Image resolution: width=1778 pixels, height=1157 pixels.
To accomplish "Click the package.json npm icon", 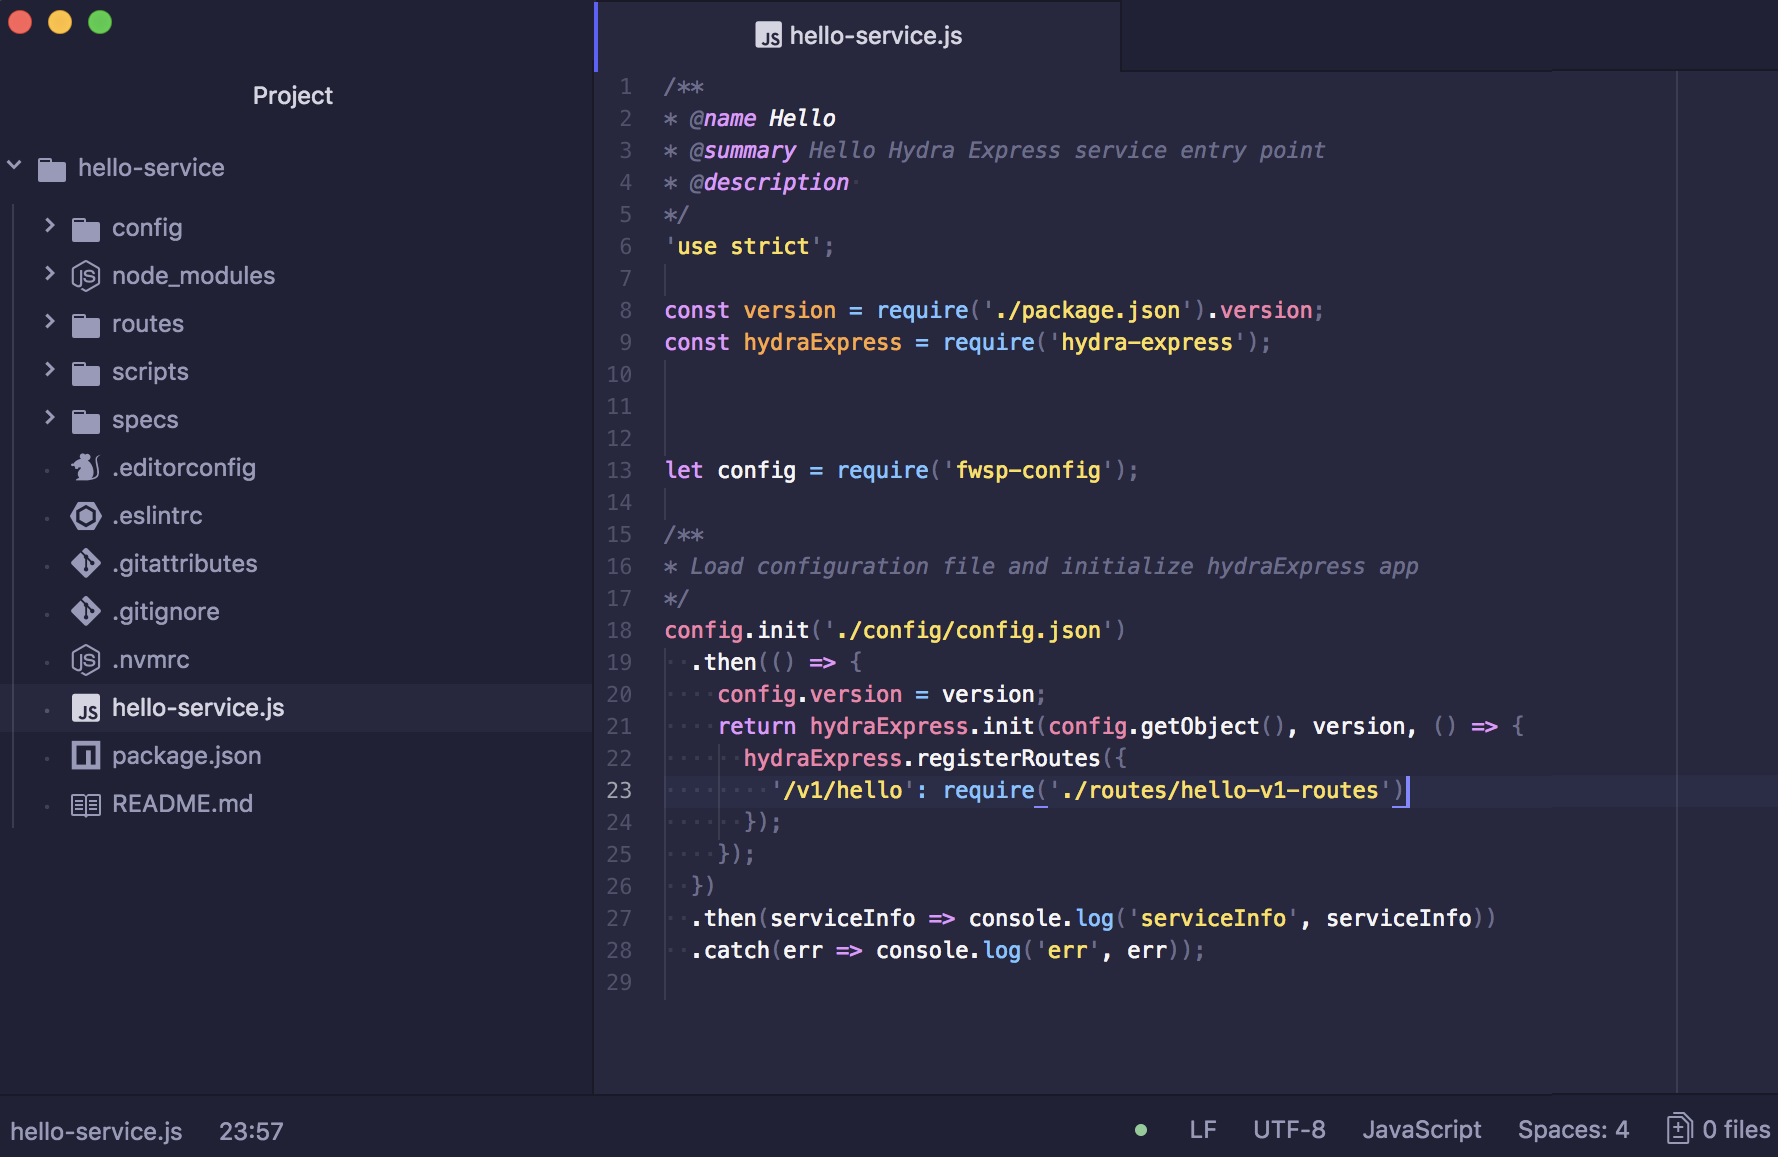I will point(86,756).
